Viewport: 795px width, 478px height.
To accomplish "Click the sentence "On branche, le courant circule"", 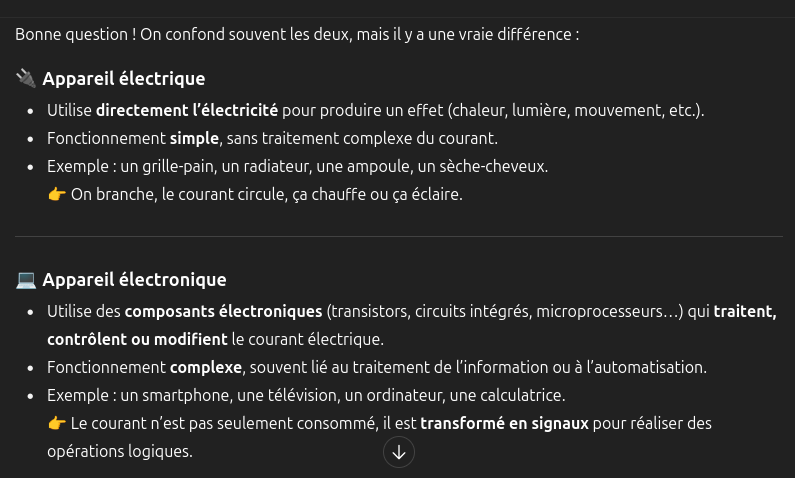I will (x=267, y=194).
